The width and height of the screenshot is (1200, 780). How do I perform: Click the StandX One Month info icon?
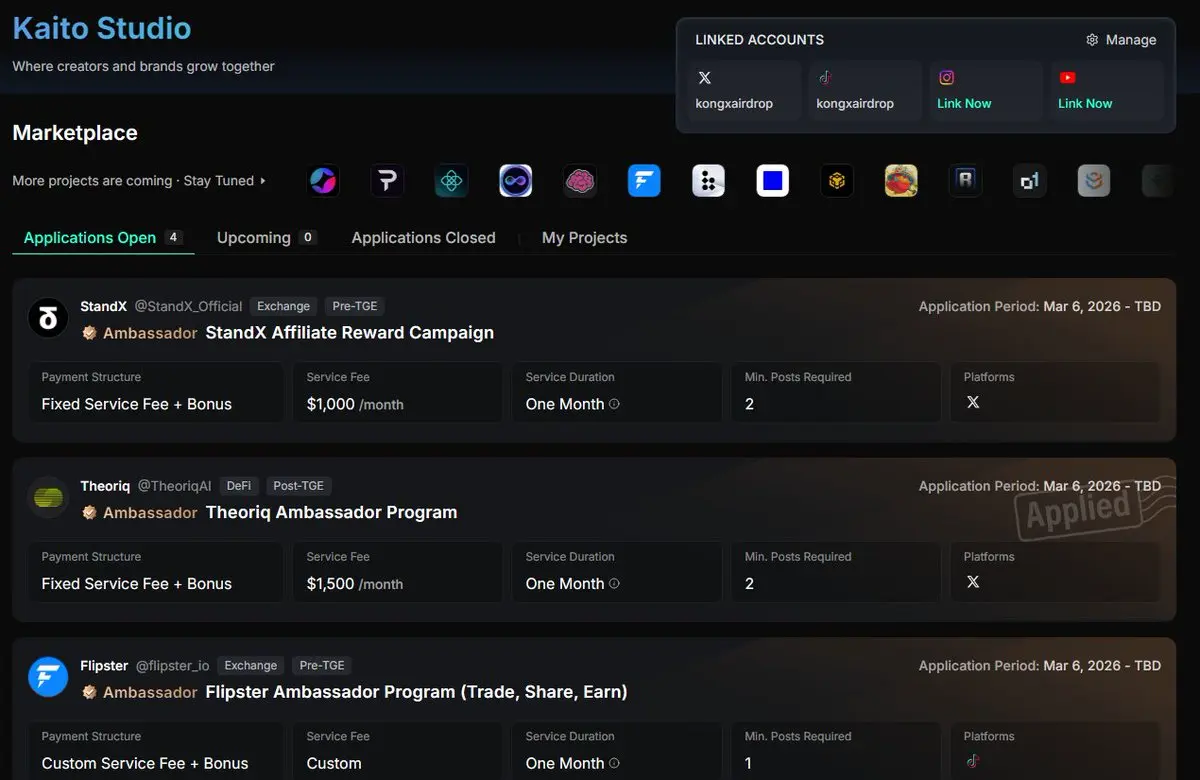tap(614, 404)
